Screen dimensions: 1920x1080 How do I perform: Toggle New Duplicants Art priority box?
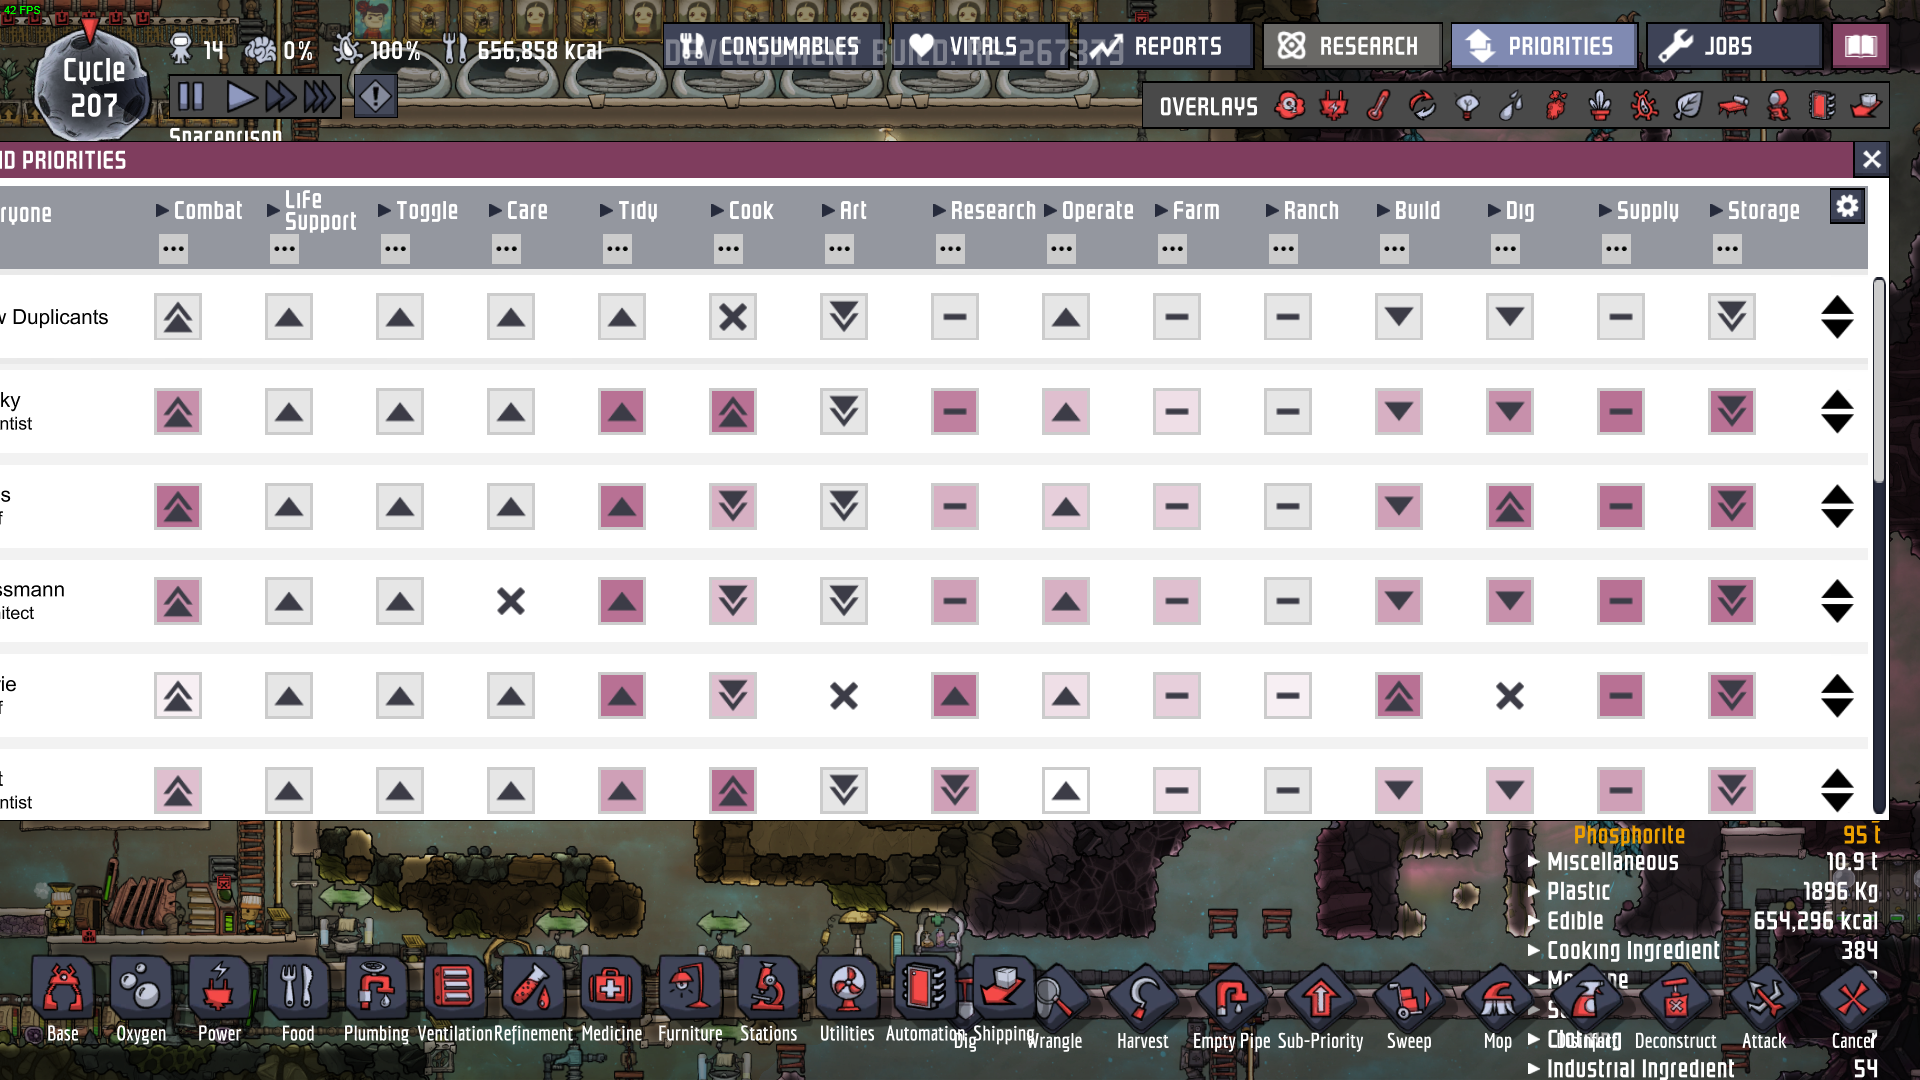[844, 317]
